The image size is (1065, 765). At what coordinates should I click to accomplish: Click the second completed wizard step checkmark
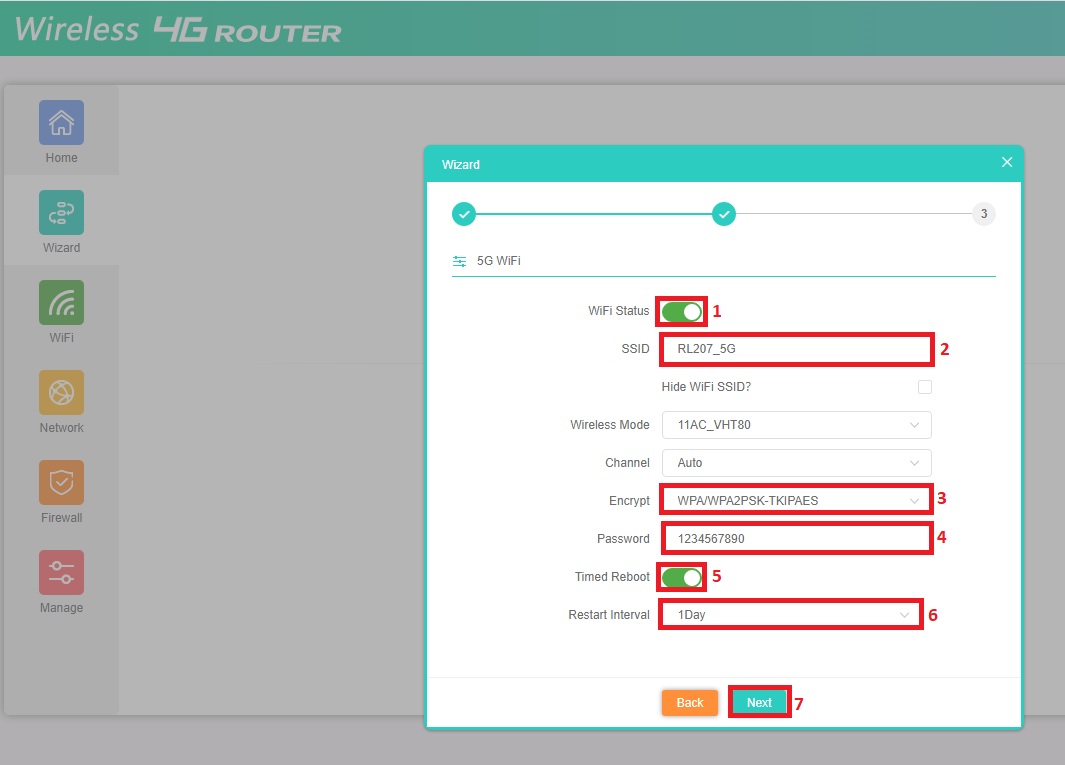[724, 214]
